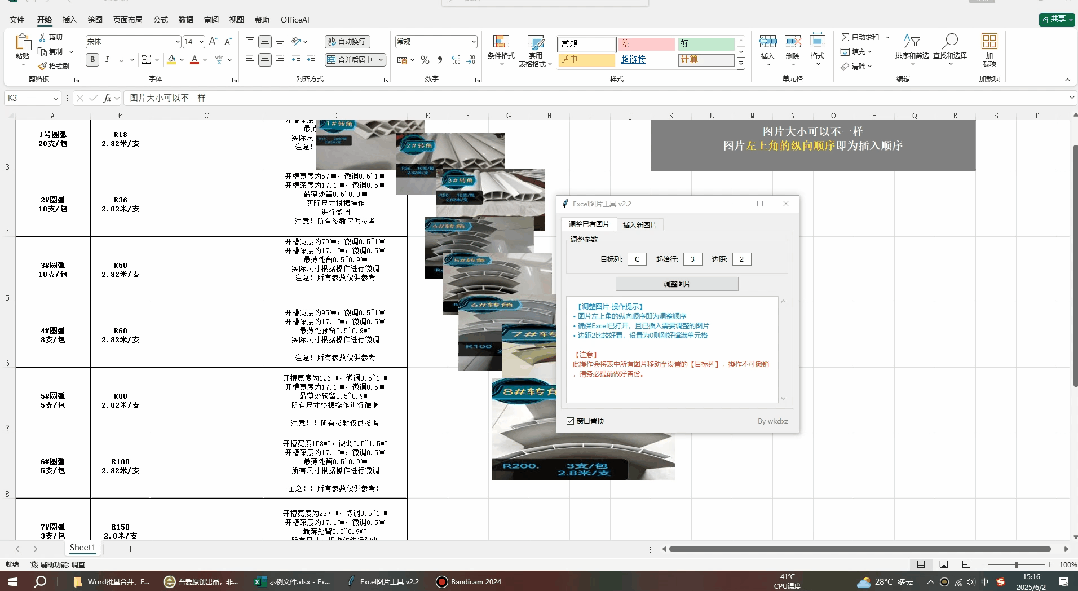Switch to the Insert ribbon tab
The image size is (1078, 591).
pos(69,20)
